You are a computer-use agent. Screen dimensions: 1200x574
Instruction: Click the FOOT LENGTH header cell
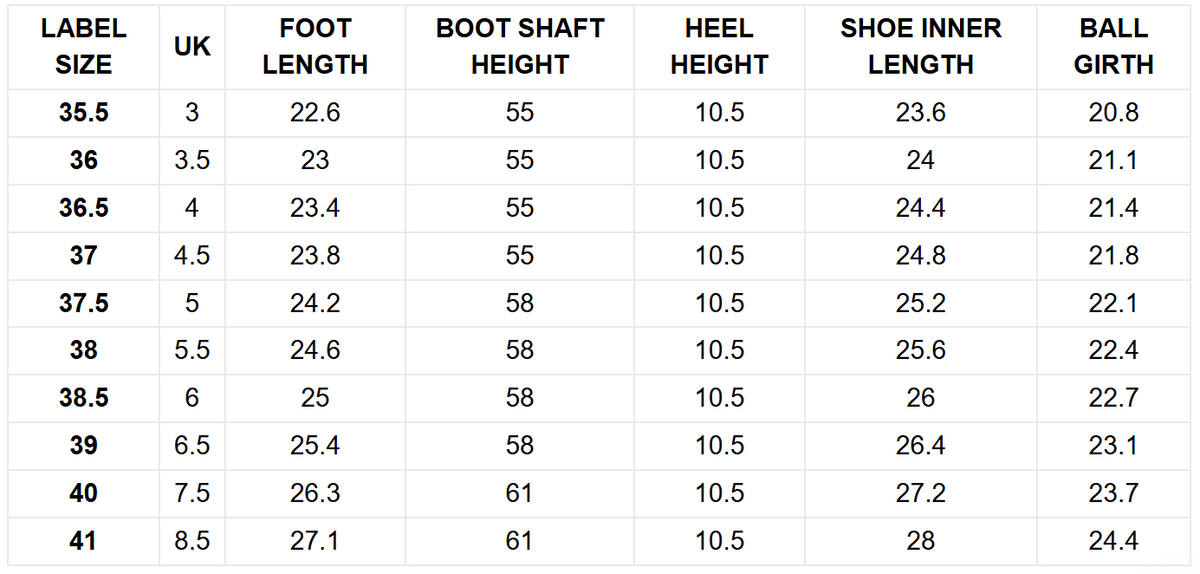tap(315, 47)
